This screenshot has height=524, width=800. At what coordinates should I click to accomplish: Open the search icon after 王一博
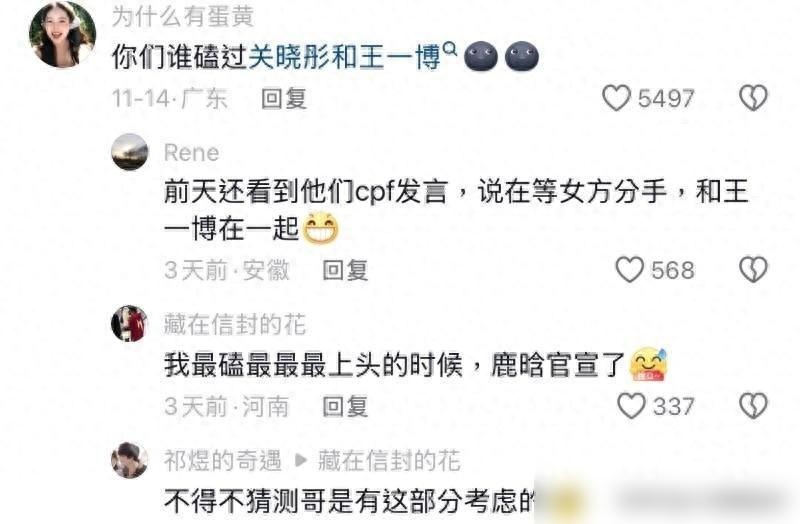pyautogui.click(x=450, y=48)
